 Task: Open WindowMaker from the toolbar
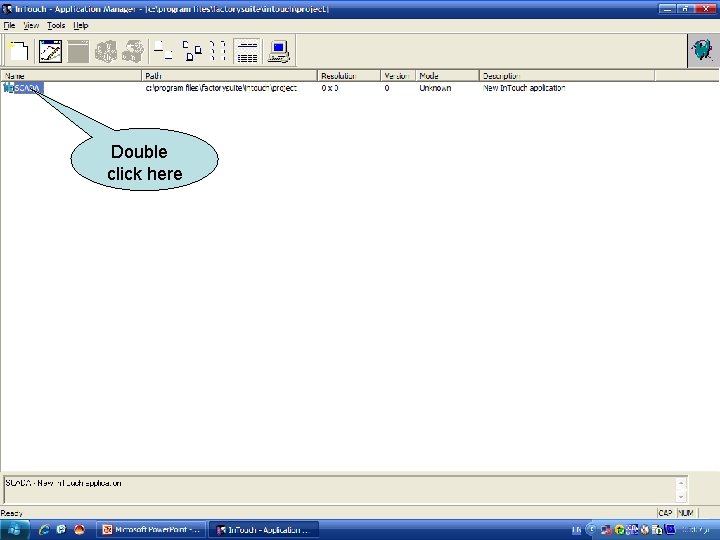click(50, 51)
